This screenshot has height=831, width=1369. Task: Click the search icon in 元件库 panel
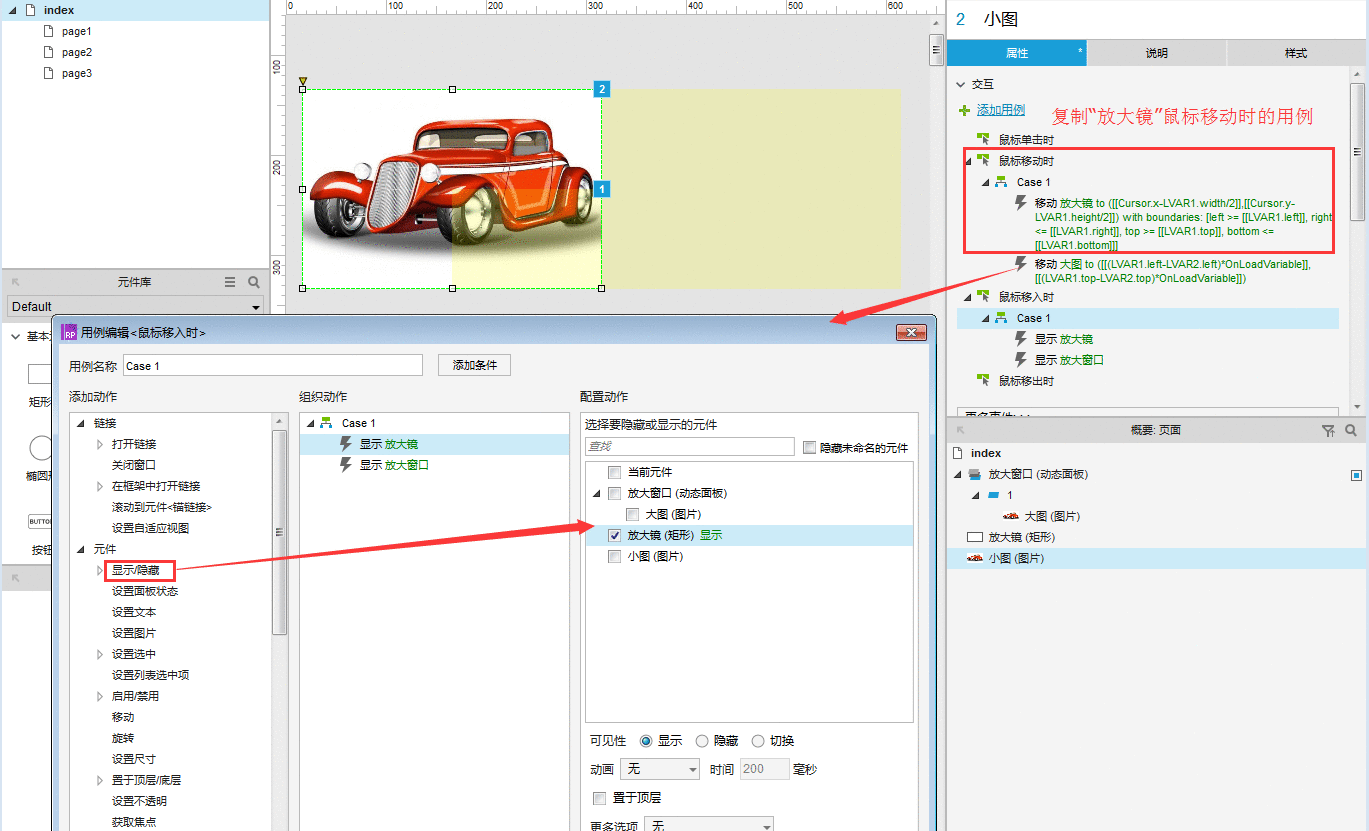click(x=254, y=283)
